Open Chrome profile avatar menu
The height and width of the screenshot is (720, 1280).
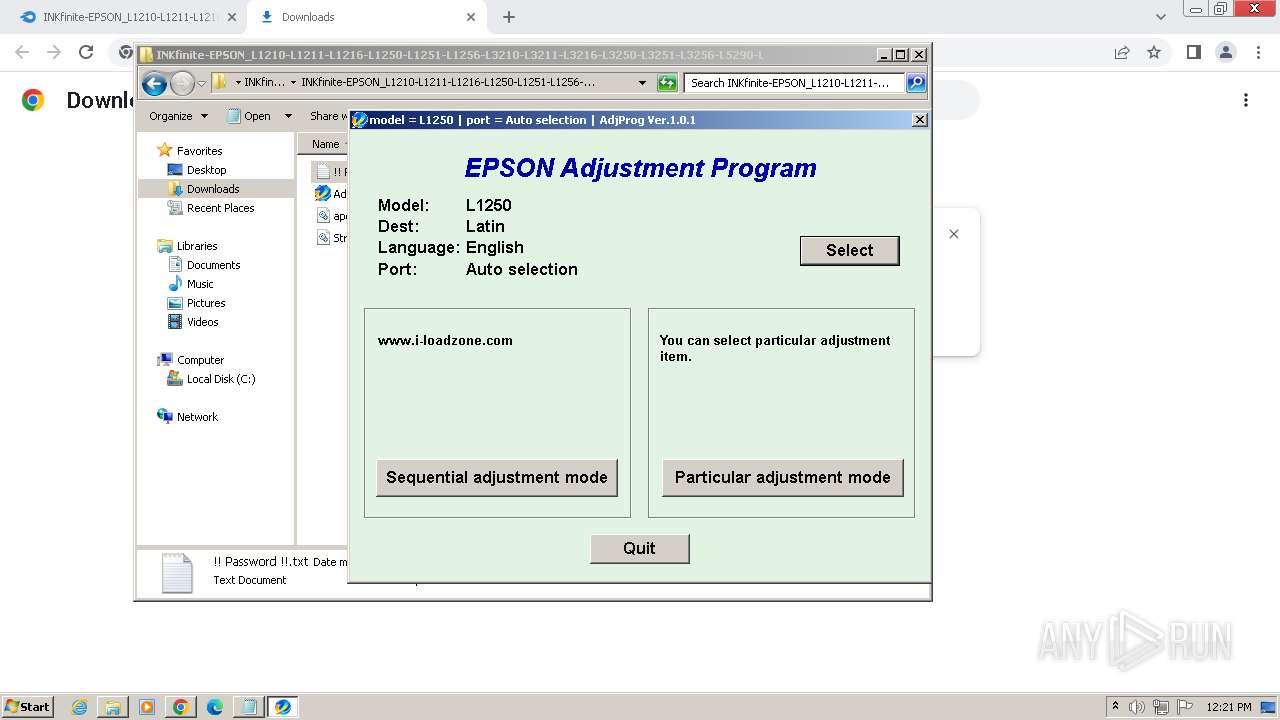(x=1225, y=52)
